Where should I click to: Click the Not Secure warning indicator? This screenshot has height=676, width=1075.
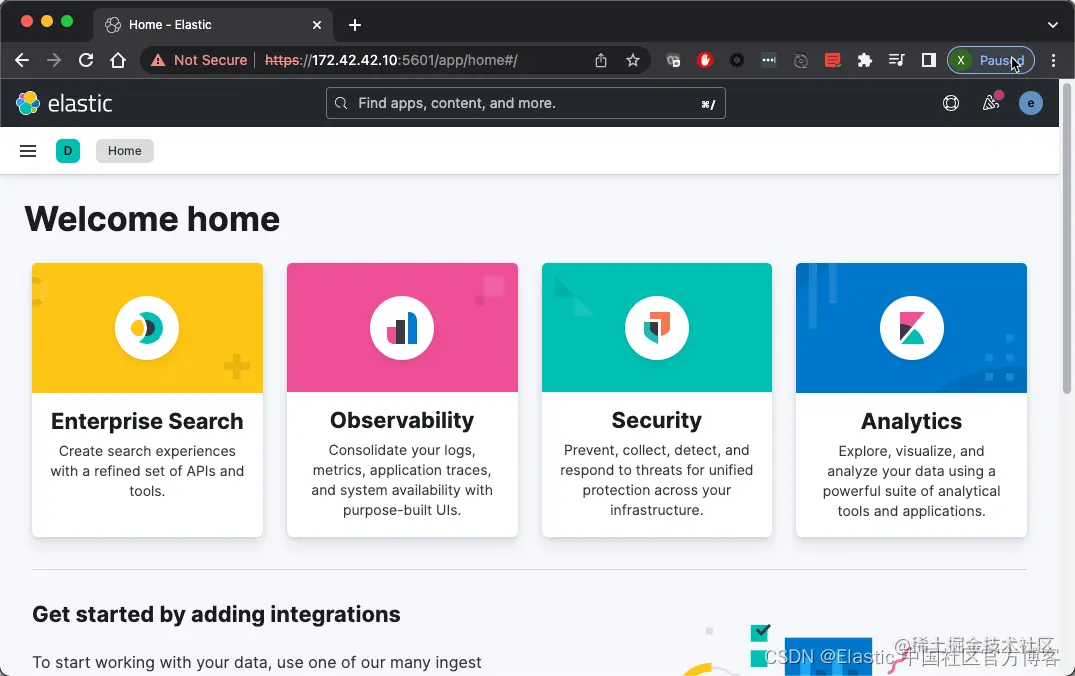click(199, 60)
